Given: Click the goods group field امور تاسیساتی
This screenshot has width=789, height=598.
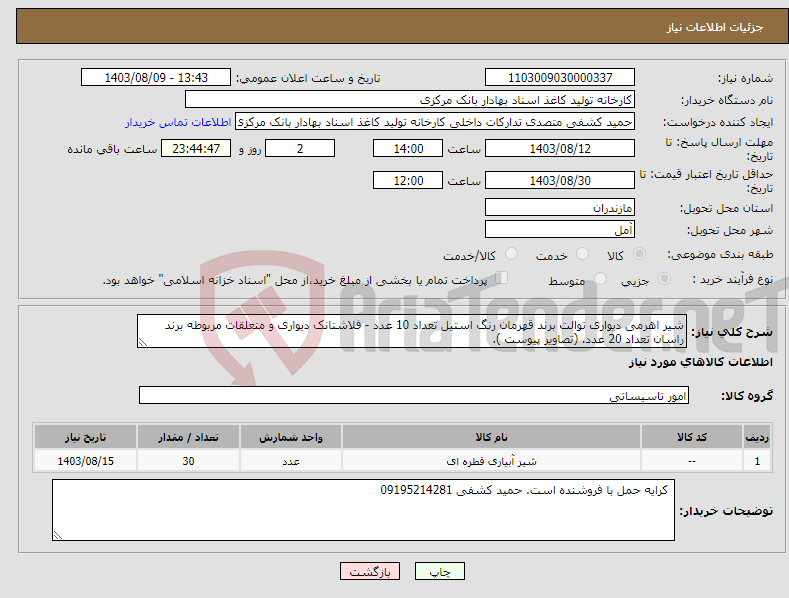Looking at the screenshot, I should click(x=414, y=395).
